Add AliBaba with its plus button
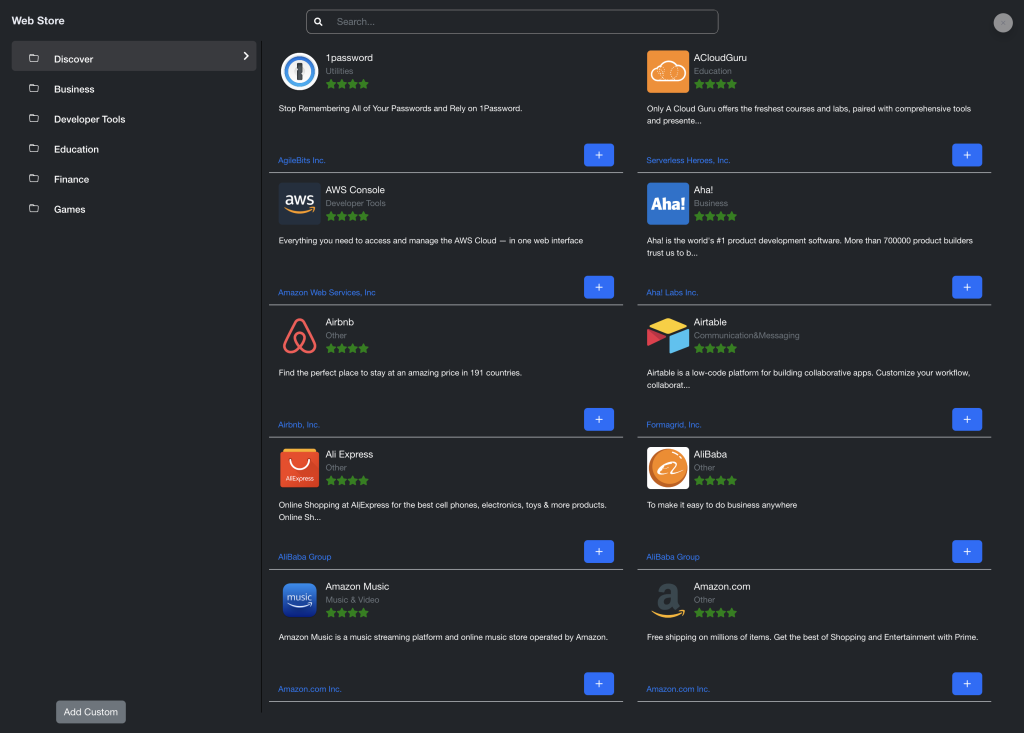The height and width of the screenshot is (733, 1024). point(967,551)
